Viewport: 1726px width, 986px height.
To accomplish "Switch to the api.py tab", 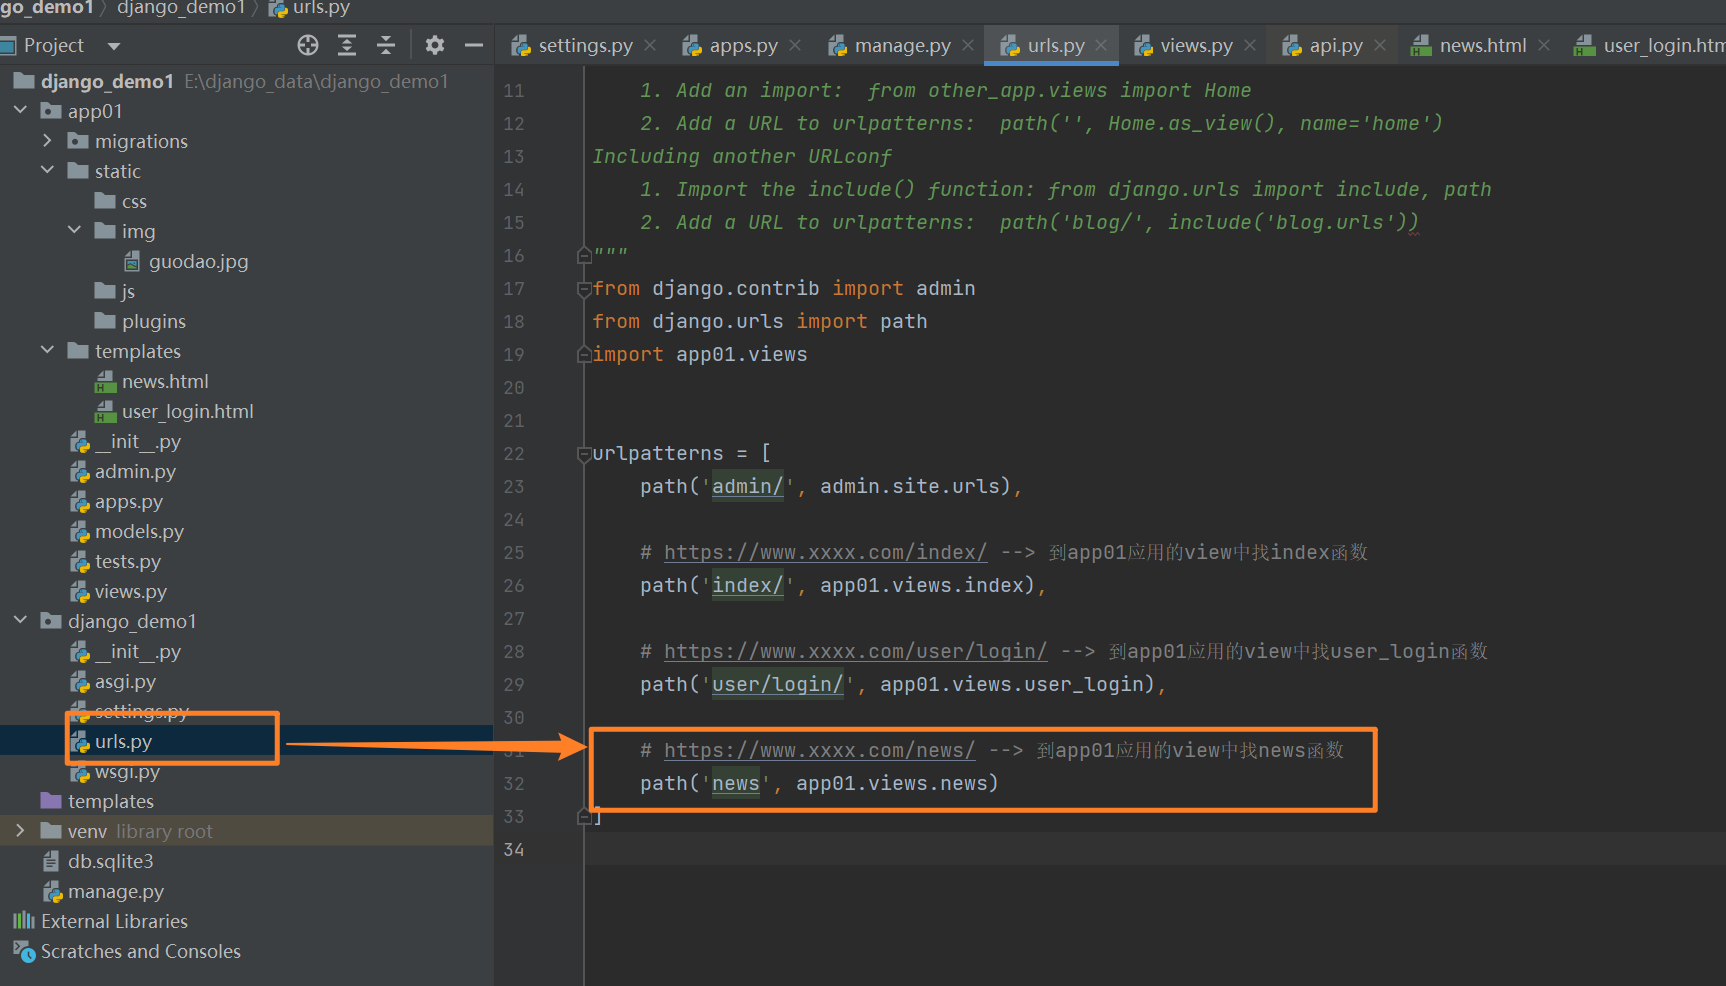I will [1335, 45].
